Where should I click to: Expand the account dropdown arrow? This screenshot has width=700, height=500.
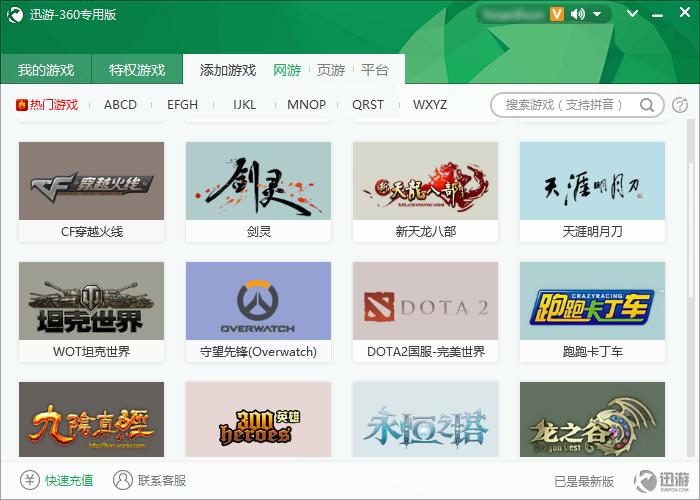[597, 14]
